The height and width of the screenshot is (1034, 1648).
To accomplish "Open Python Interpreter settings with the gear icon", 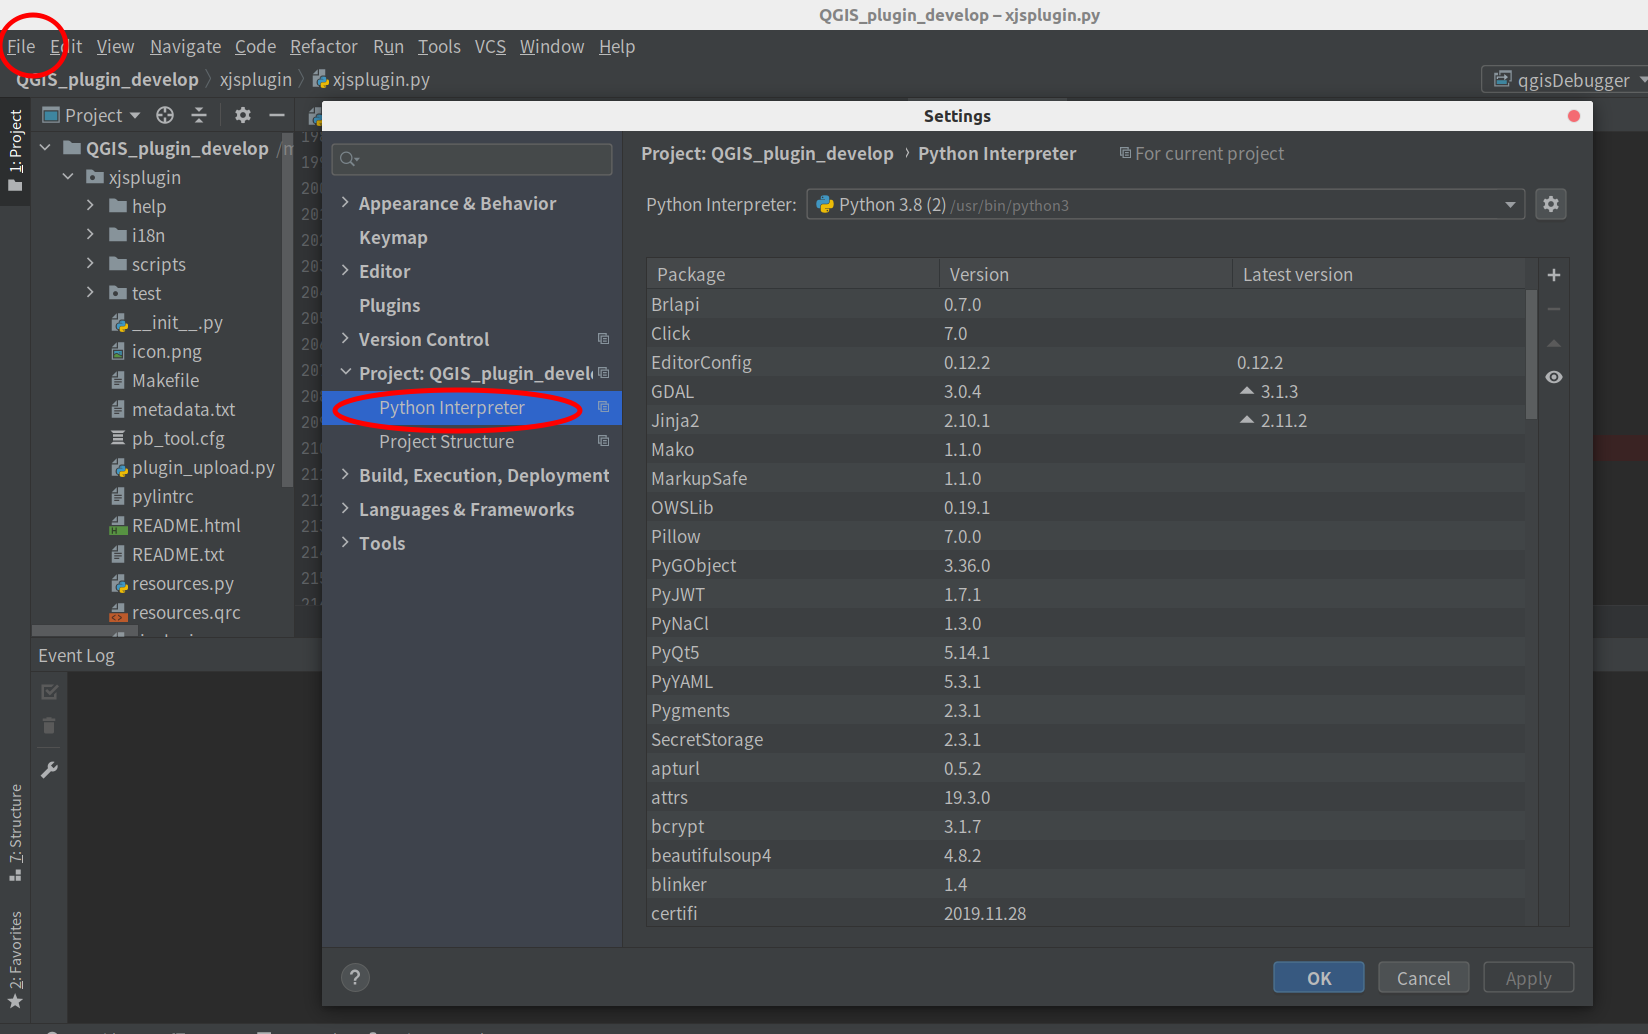I will pyautogui.click(x=1551, y=204).
